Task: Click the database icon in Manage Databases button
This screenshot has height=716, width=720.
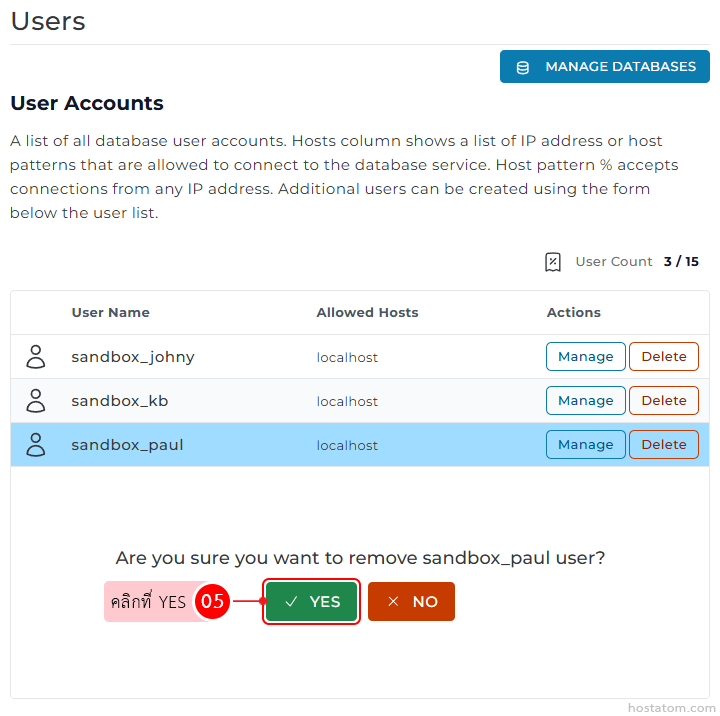Action: (523, 68)
